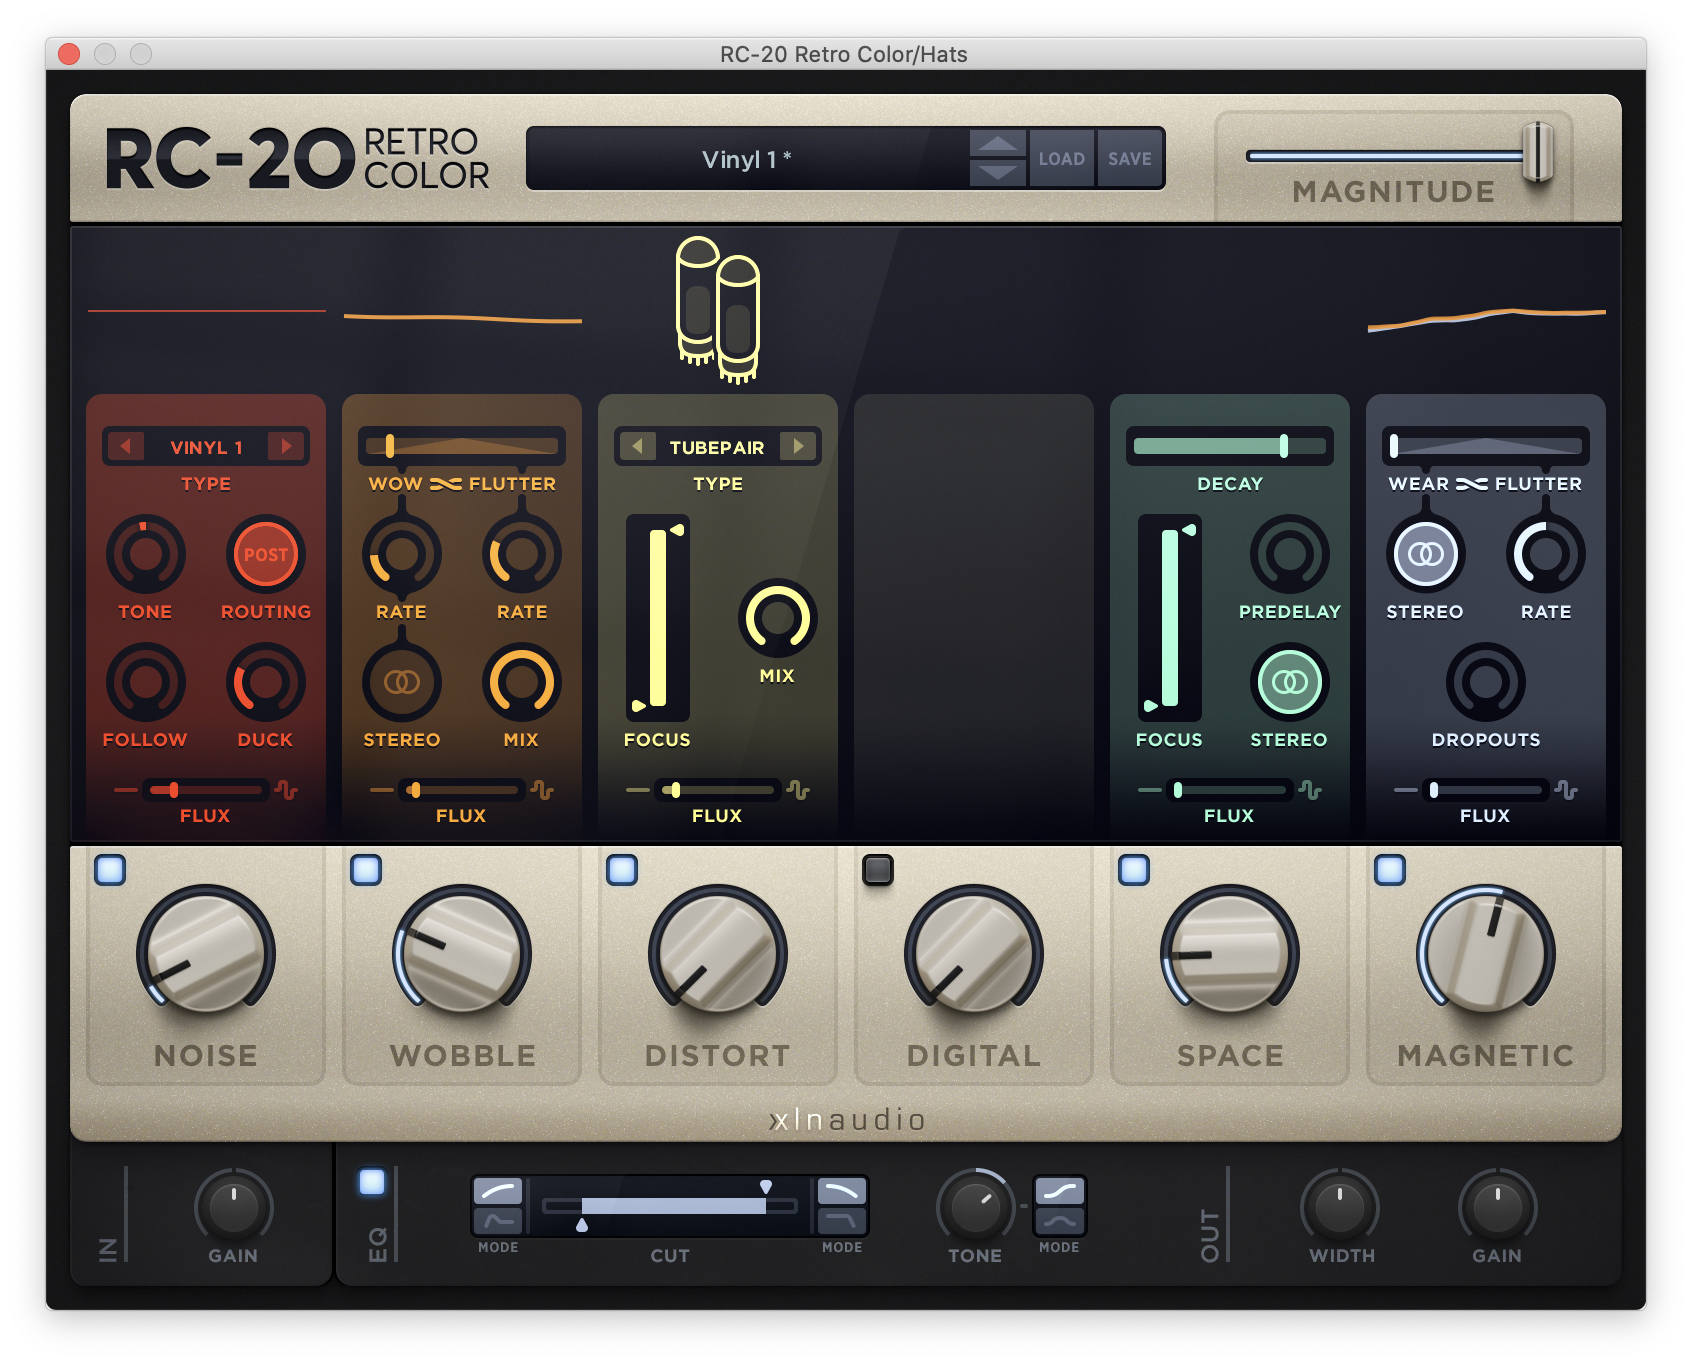
Task: Step to previous preset with the up arrow
Action: [998, 144]
